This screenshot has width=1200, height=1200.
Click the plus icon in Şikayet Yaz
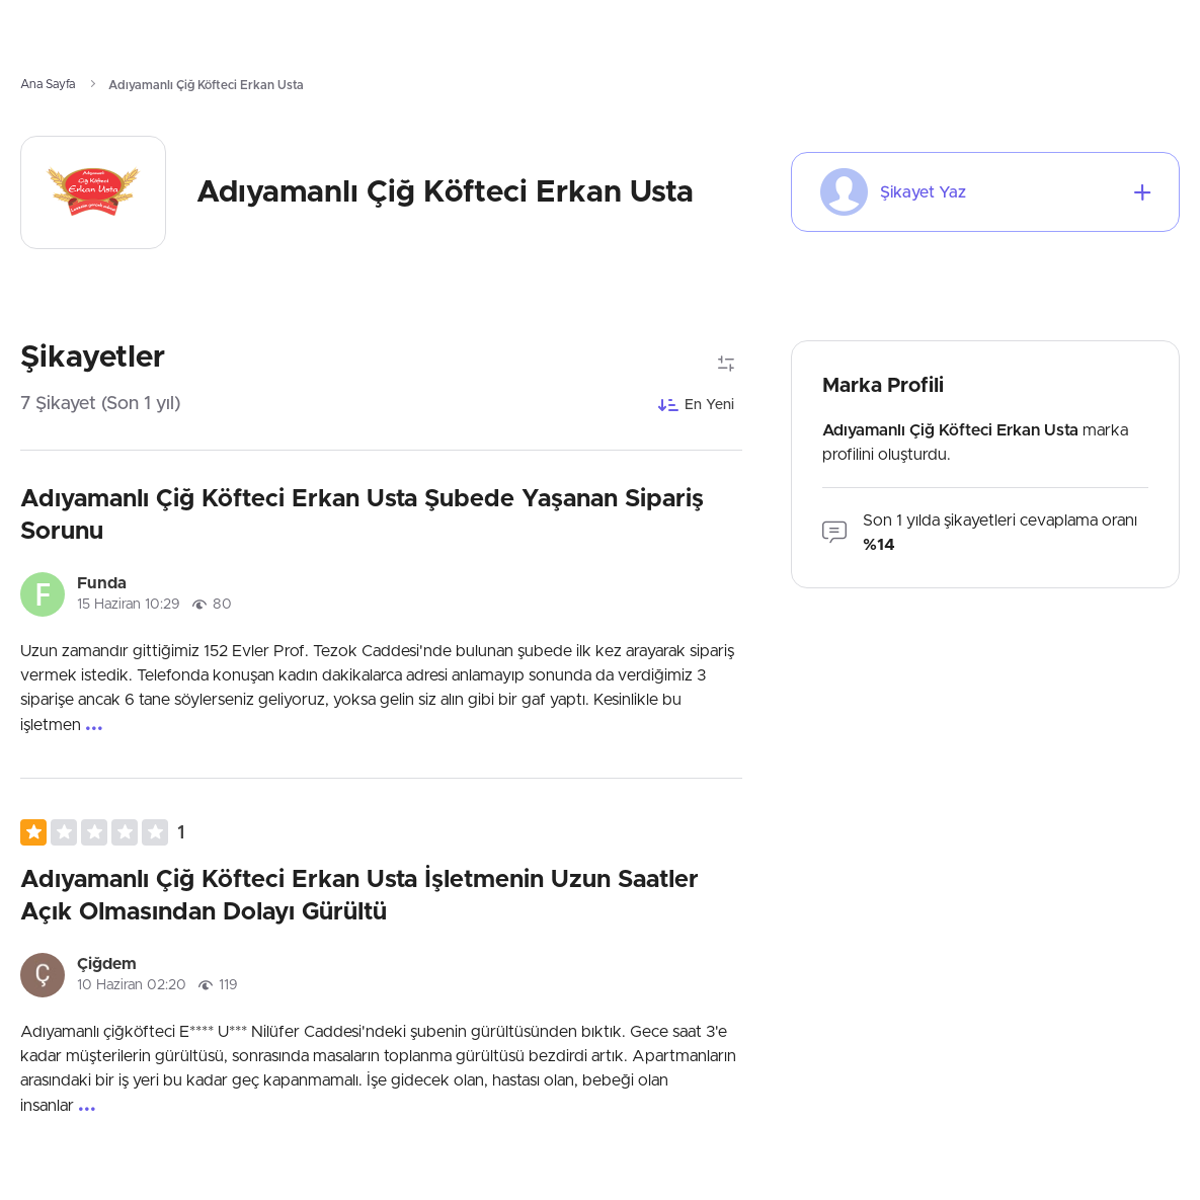point(1142,192)
